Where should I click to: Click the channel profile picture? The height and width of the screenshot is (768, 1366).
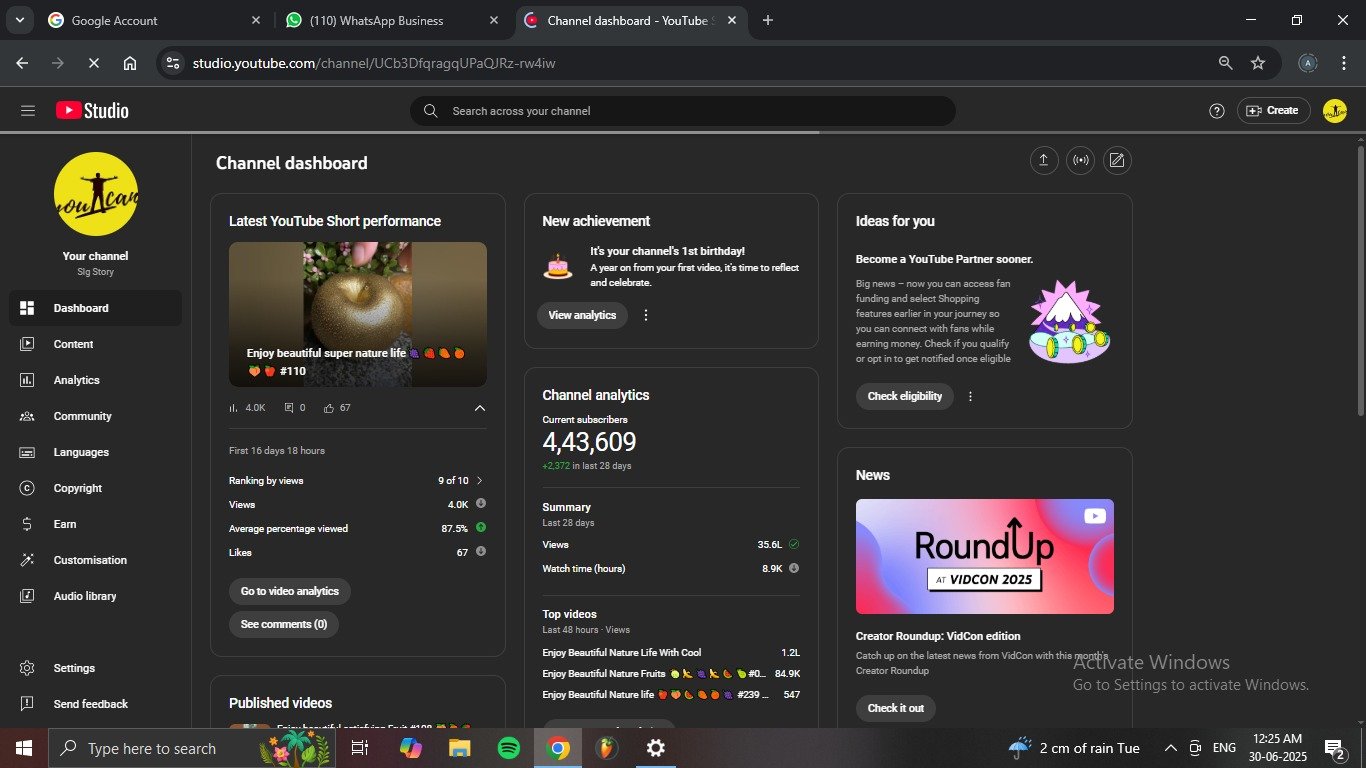point(96,194)
